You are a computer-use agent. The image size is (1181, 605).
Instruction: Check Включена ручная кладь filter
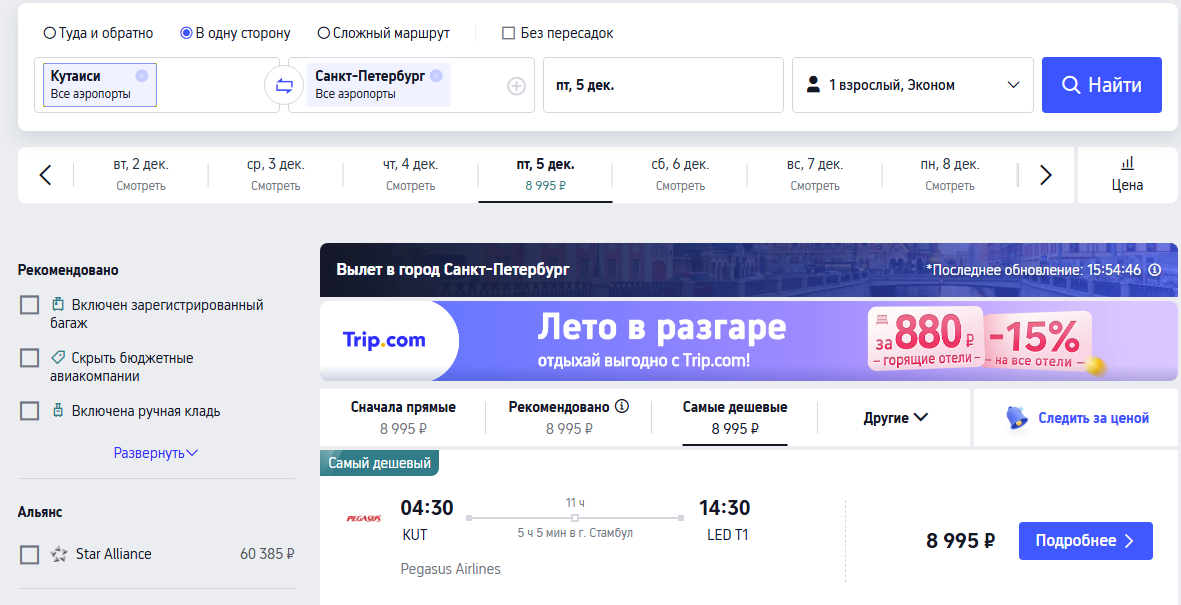29,411
